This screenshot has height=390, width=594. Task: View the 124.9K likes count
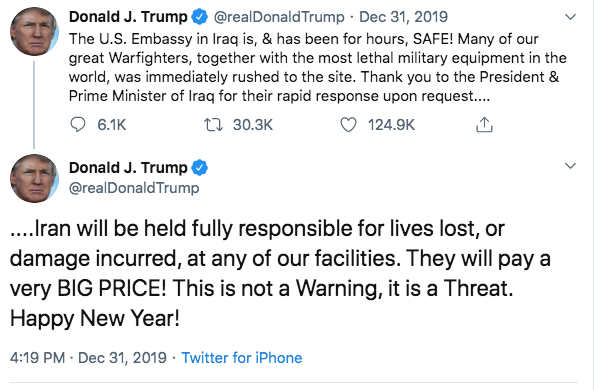coord(391,125)
